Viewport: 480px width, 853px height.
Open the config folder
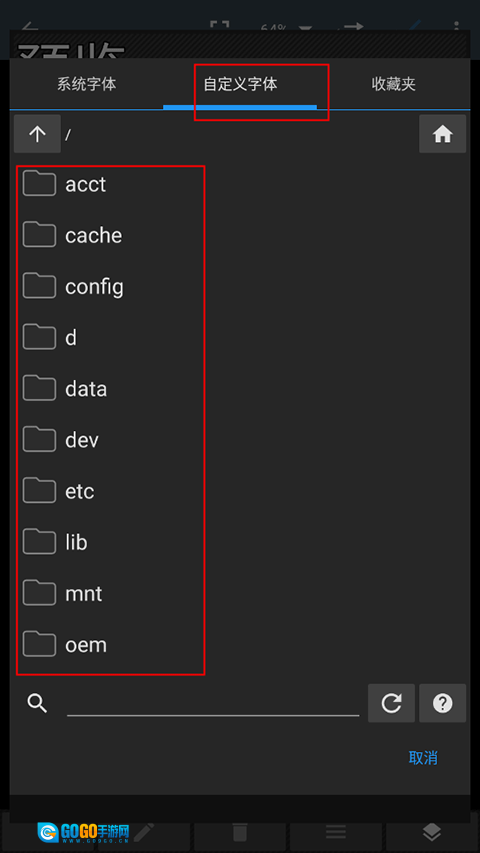click(111, 286)
